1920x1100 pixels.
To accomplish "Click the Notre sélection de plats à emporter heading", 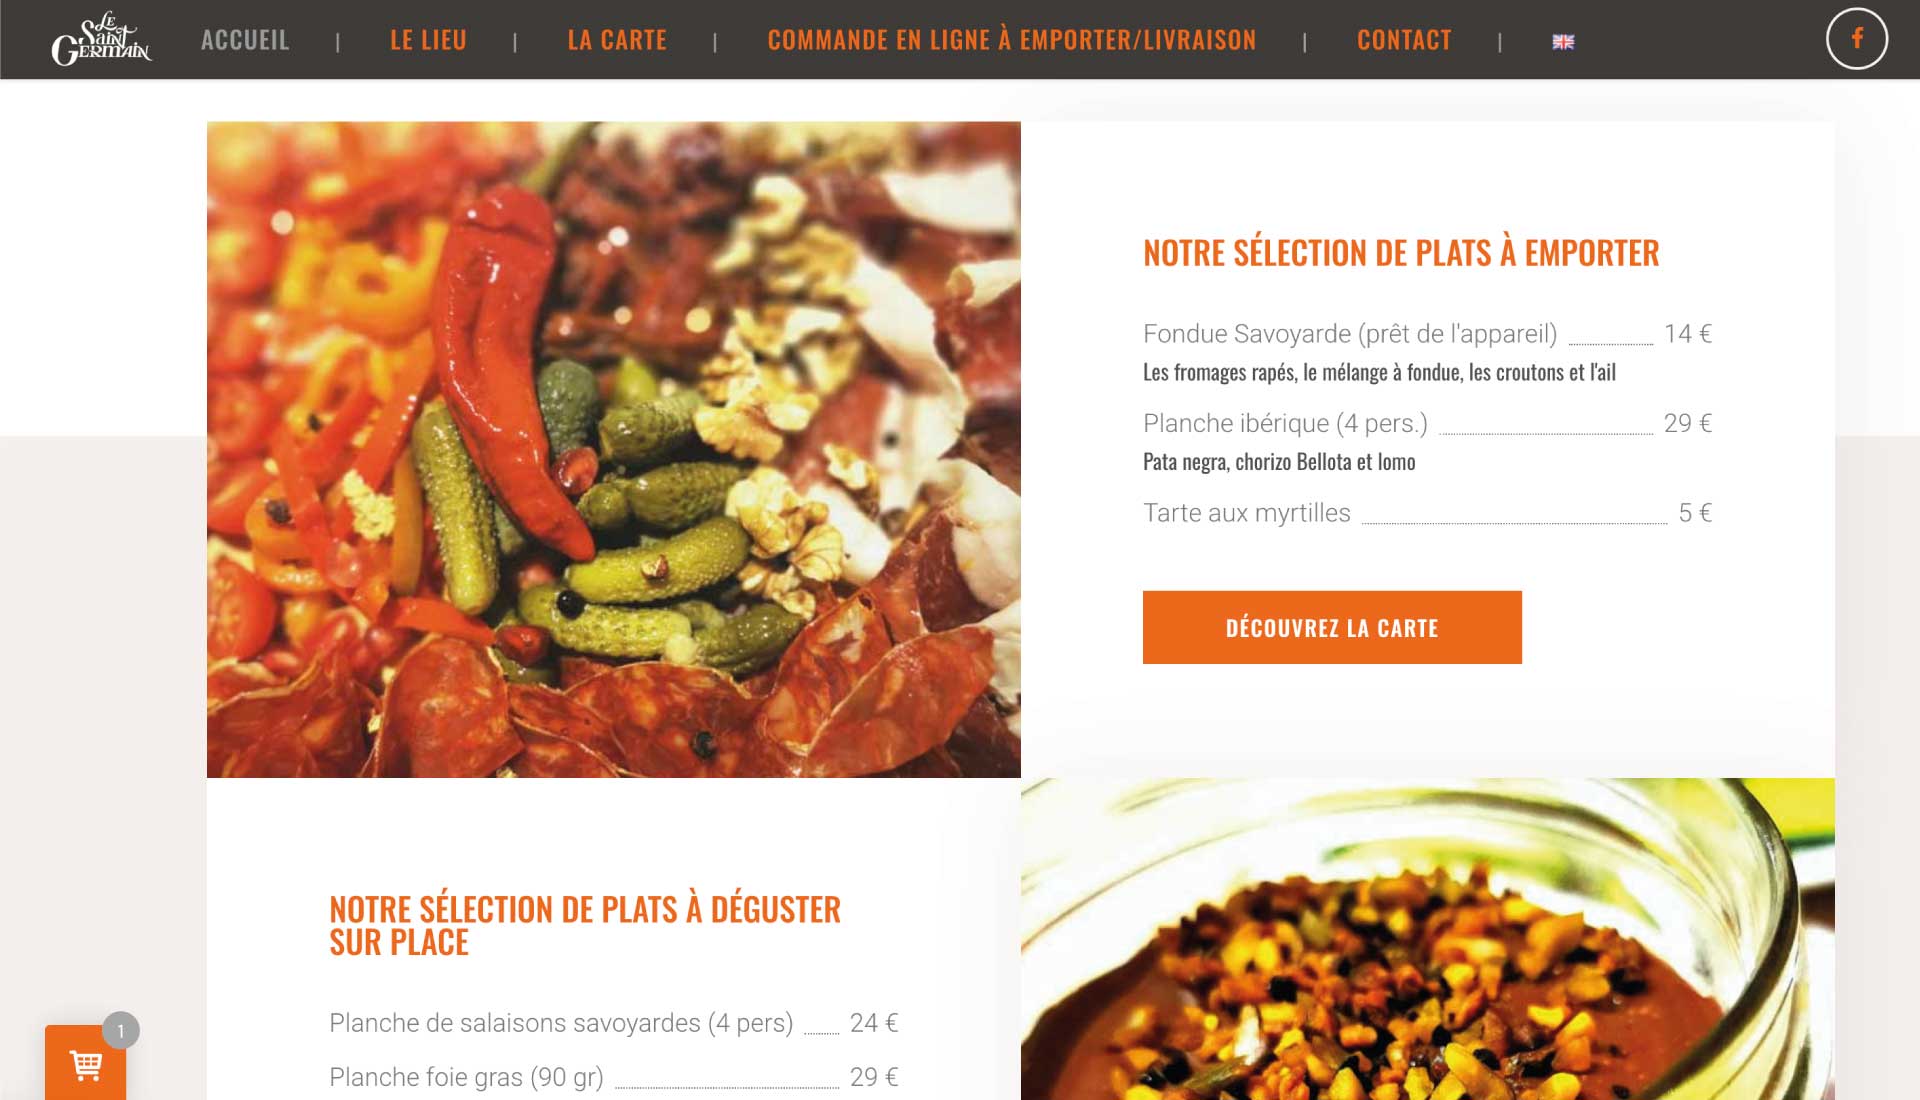I will 1401,253.
